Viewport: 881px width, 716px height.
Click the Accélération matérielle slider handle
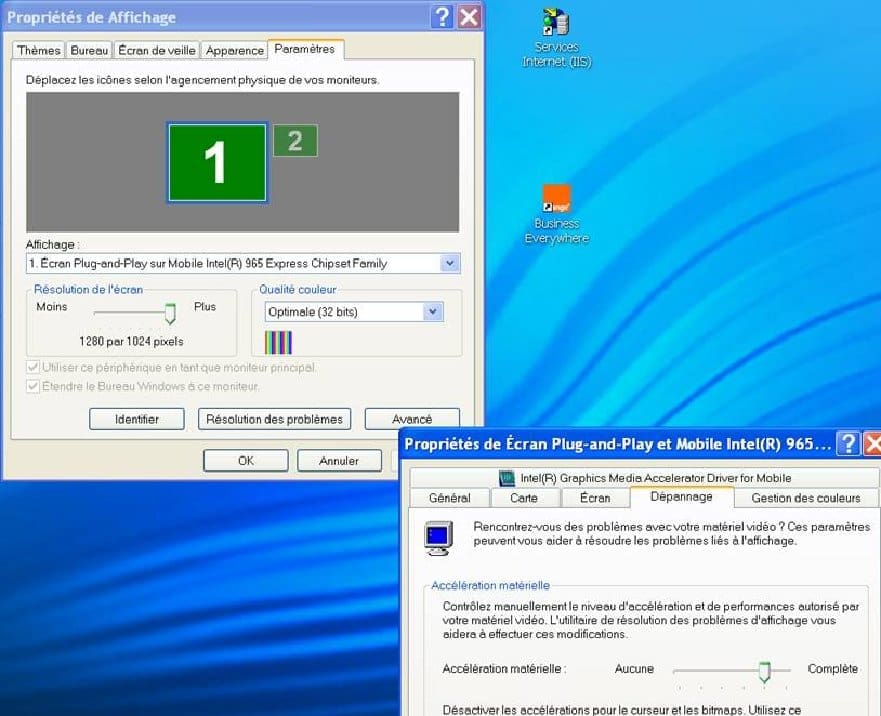click(765, 670)
